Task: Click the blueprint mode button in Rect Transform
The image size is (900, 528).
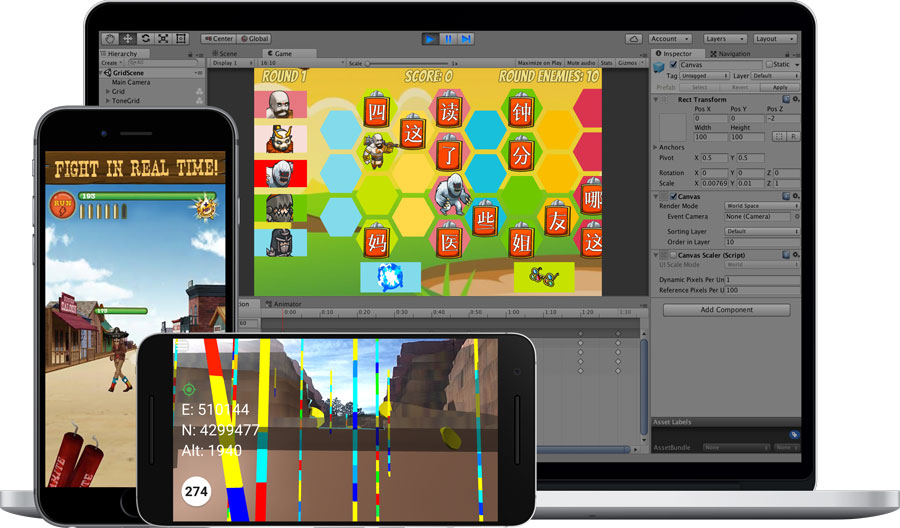Action: 779,137
